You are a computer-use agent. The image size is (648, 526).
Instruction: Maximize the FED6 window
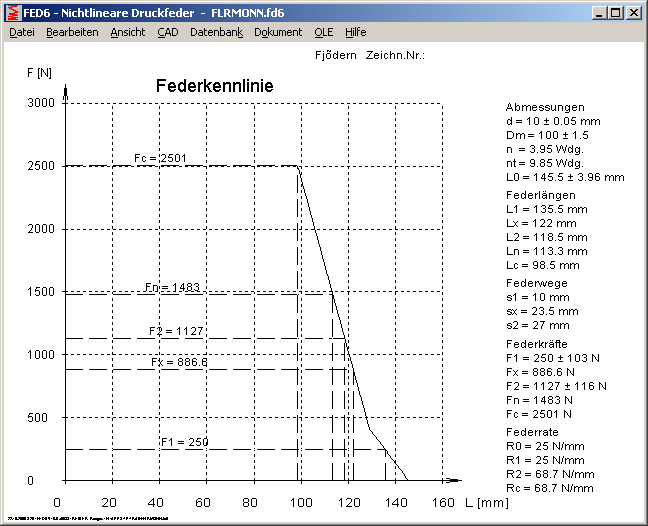tap(615, 13)
